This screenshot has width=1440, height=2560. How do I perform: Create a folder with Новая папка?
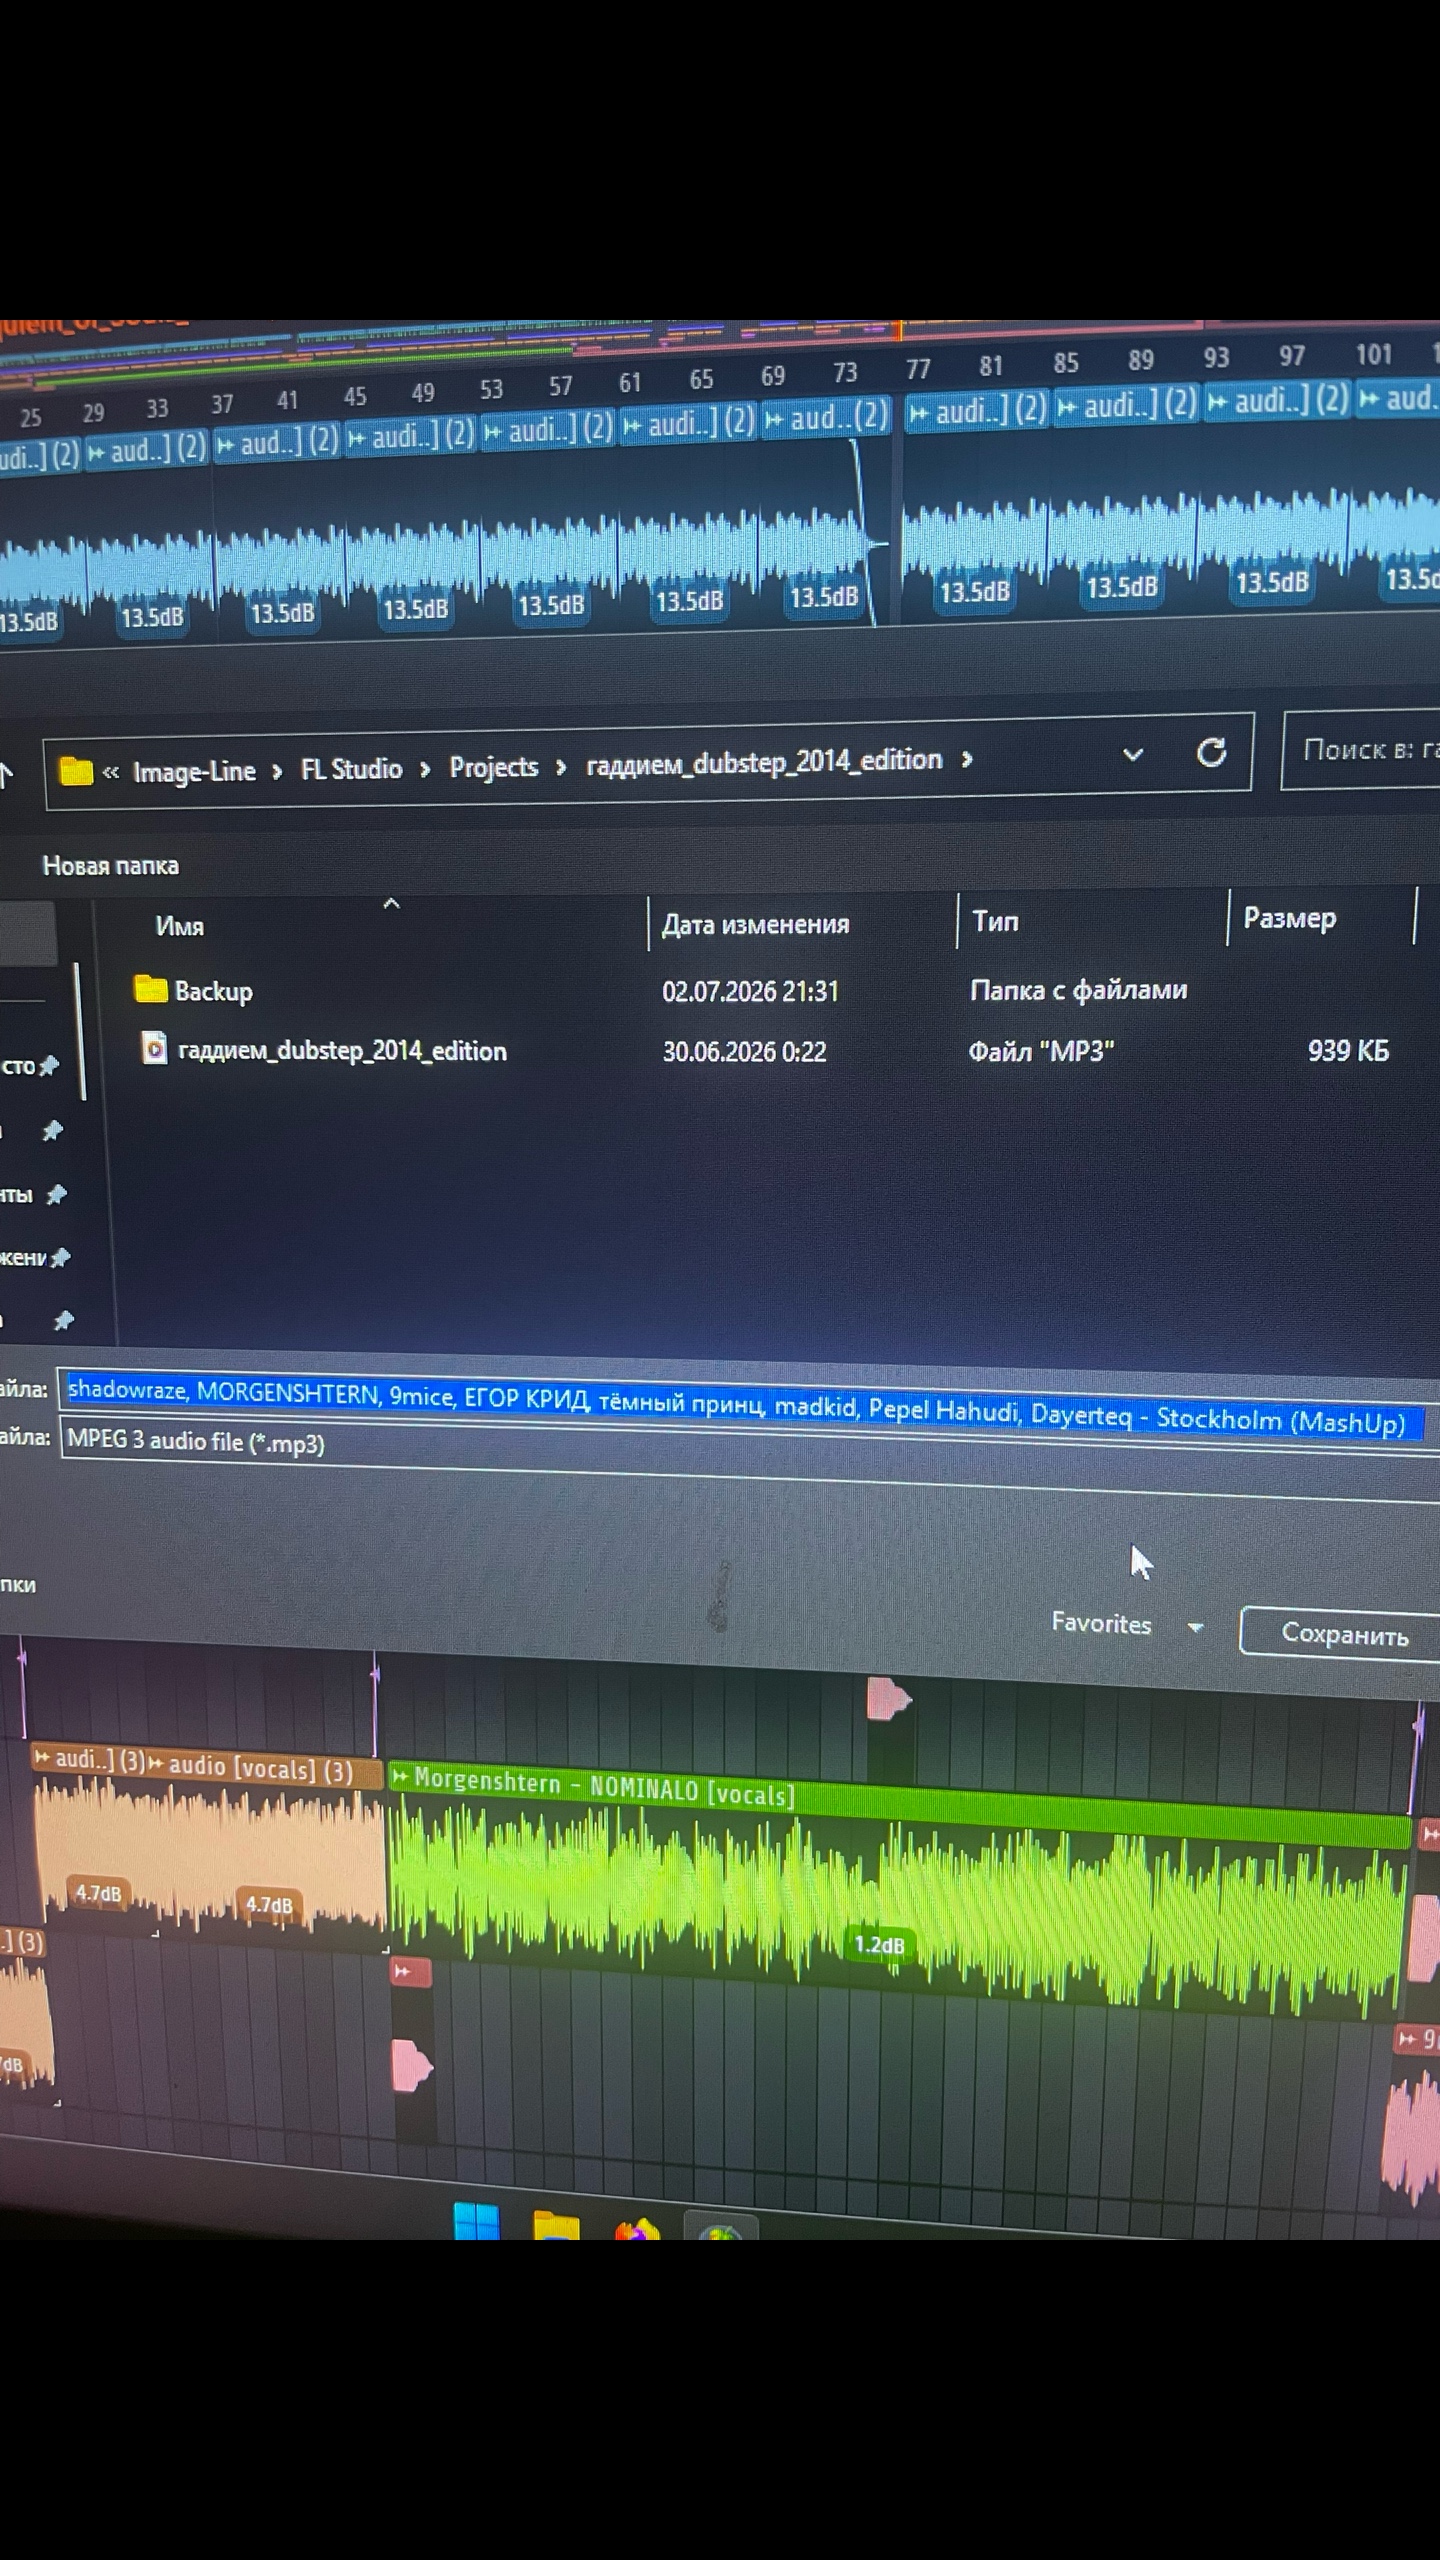click(x=110, y=866)
